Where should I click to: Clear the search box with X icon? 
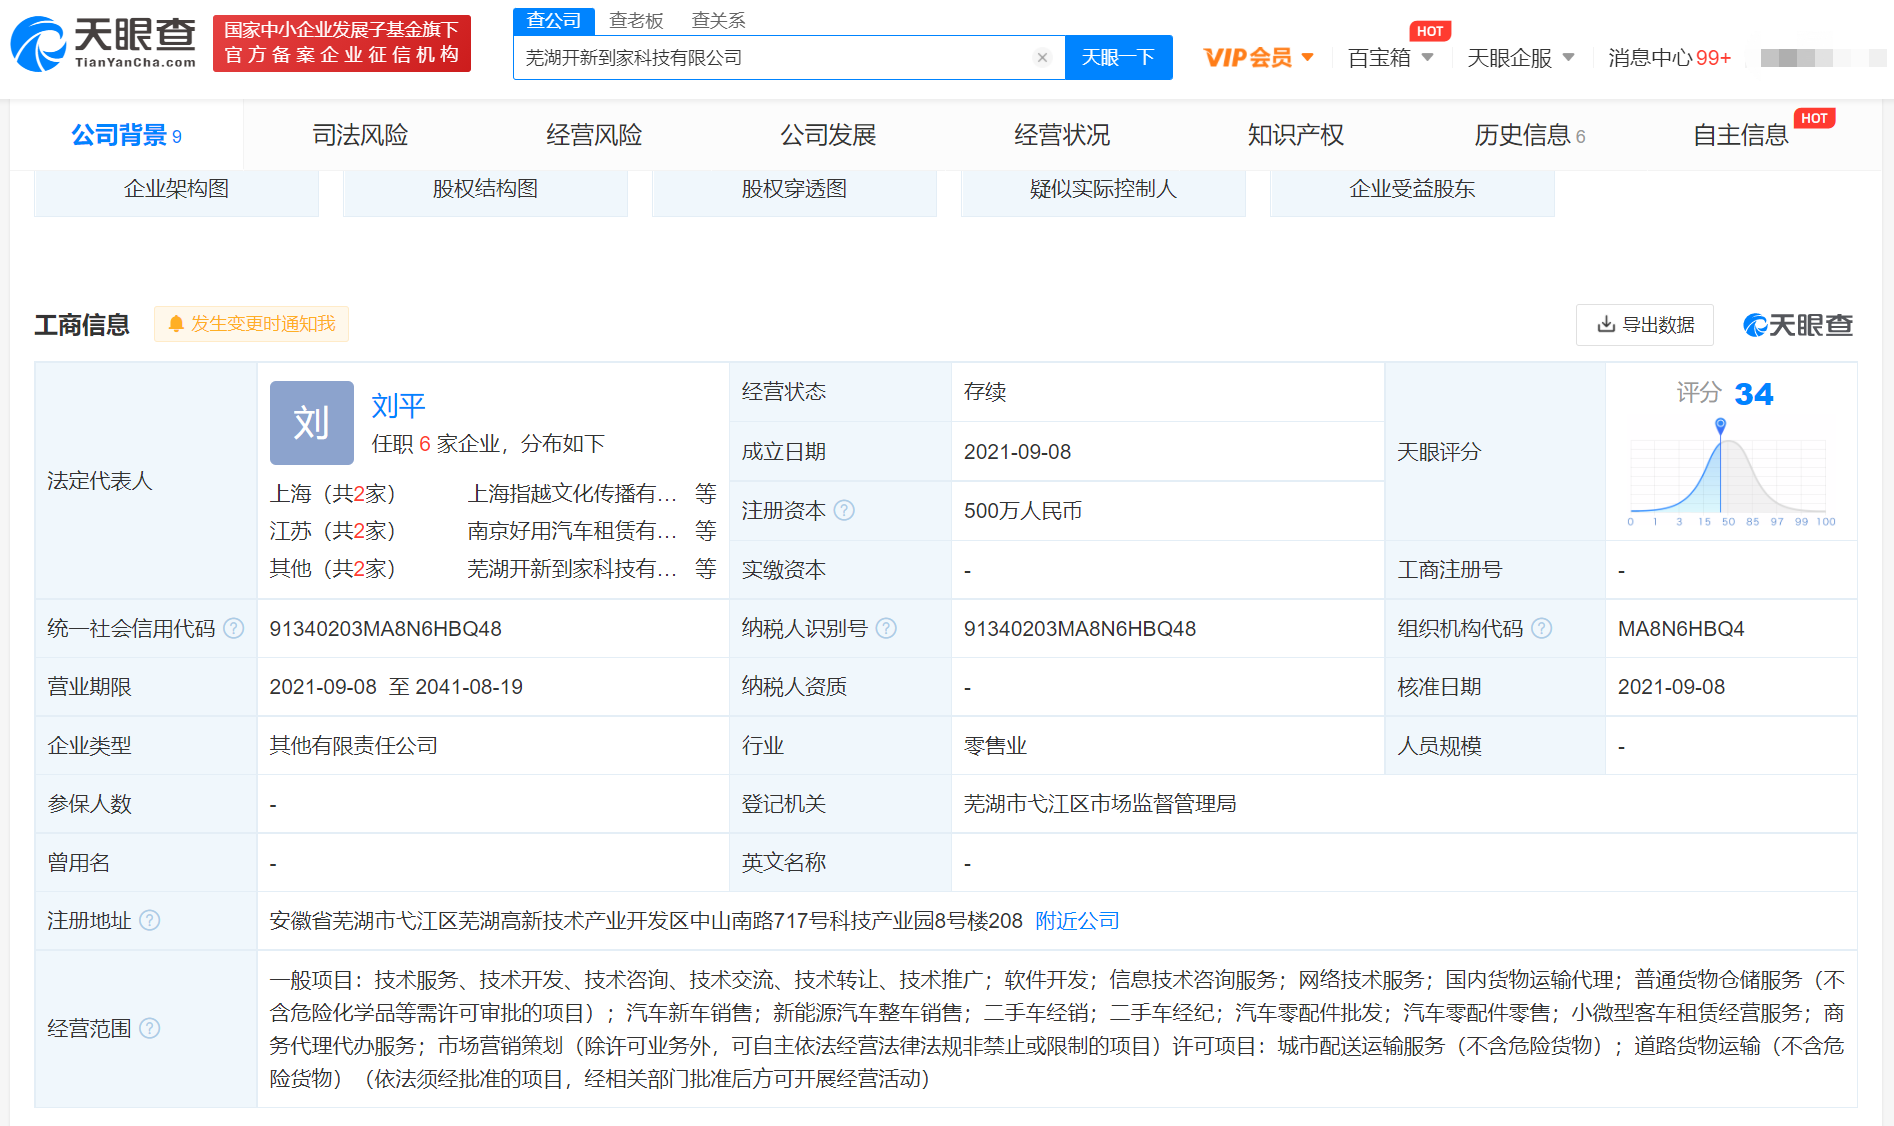coord(1042,58)
